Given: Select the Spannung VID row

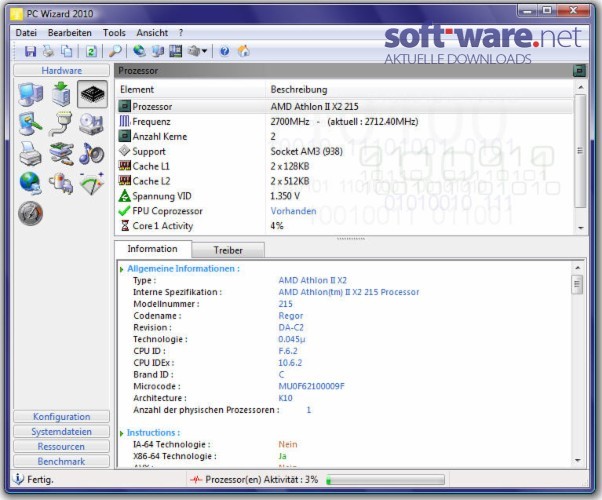Looking at the screenshot, I should [x=344, y=196].
